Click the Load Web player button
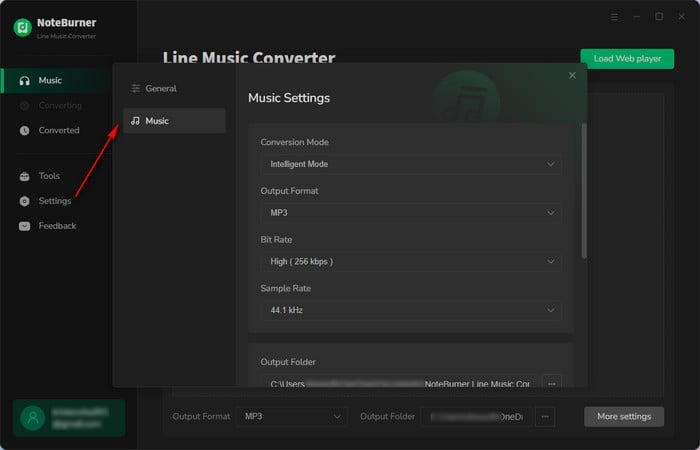Screen dimensions: 700x450 pos(627,59)
